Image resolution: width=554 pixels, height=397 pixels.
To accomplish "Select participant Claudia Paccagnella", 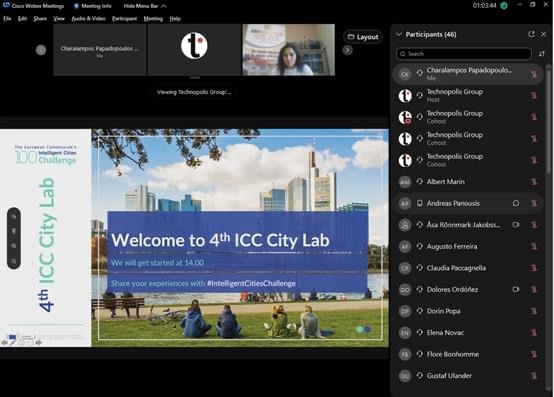I will pyautogui.click(x=468, y=268).
